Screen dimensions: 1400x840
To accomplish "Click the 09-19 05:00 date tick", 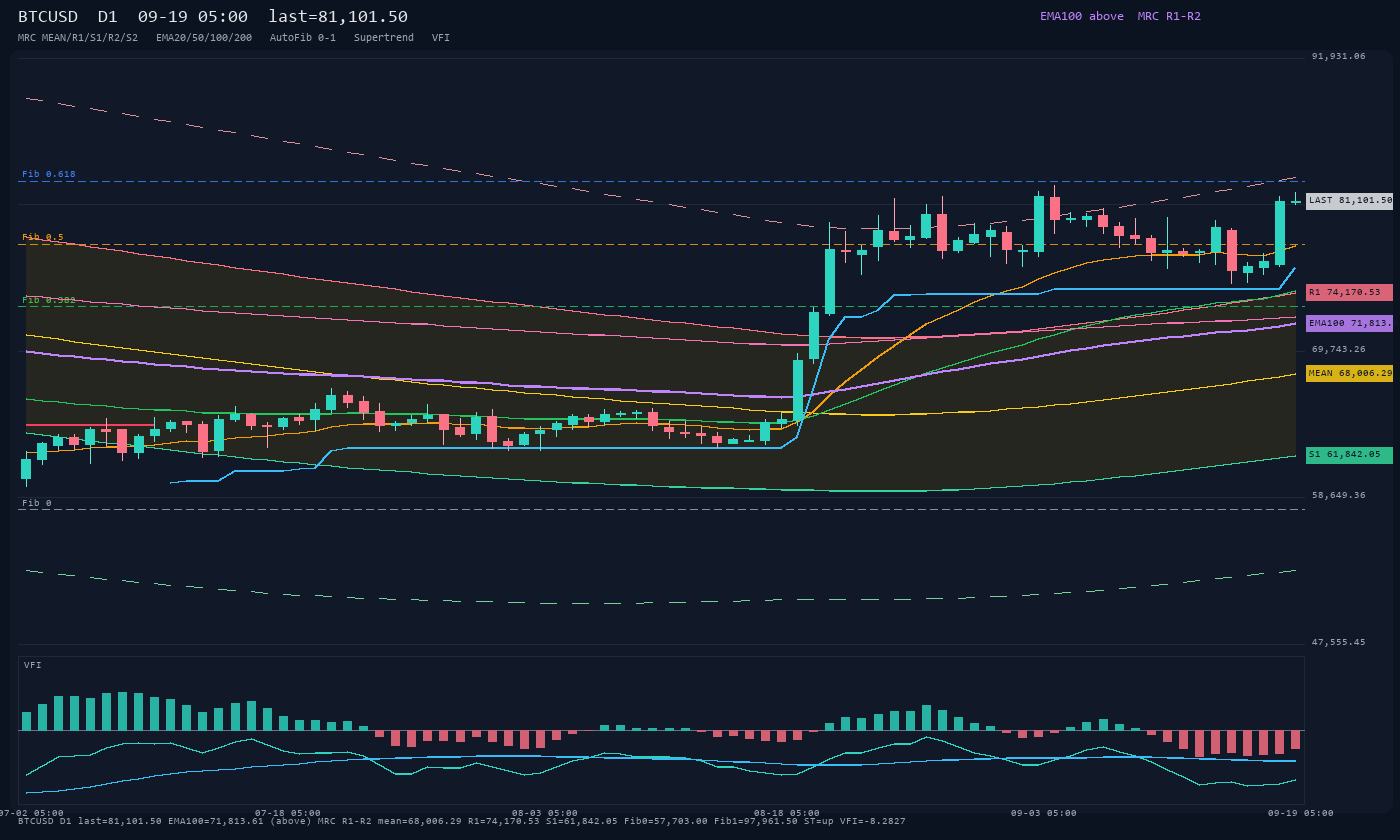I will (x=1301, y=813).
